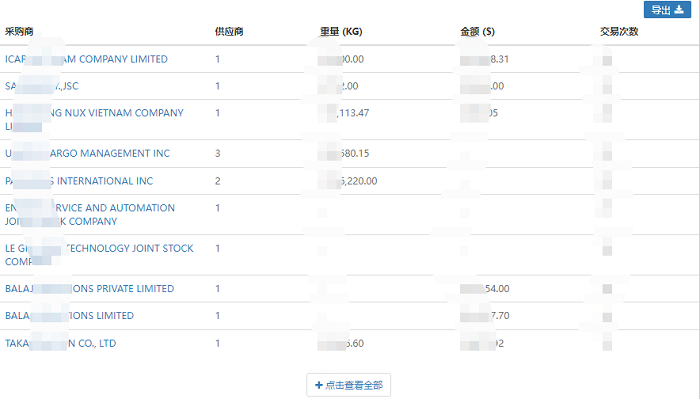Viewport: 700px width, 399px height.
Task: Open the BALA... IONS LIMITED buyer link
Action: coord(69,315)
